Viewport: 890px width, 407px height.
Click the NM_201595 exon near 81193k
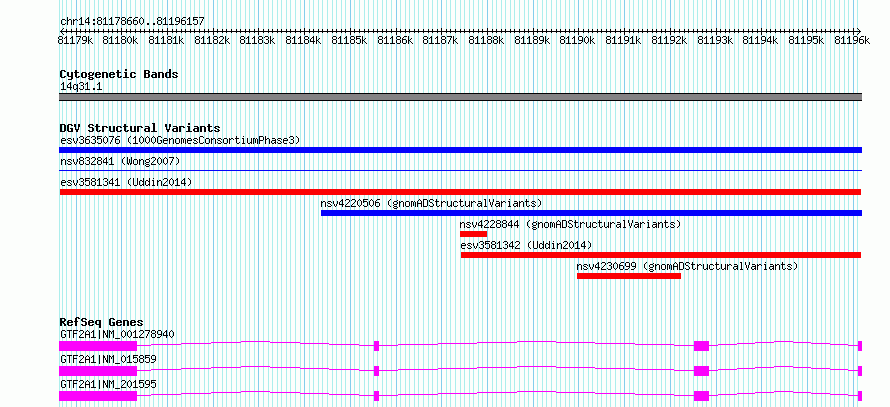pyautogui.click(x=702, y=396)
